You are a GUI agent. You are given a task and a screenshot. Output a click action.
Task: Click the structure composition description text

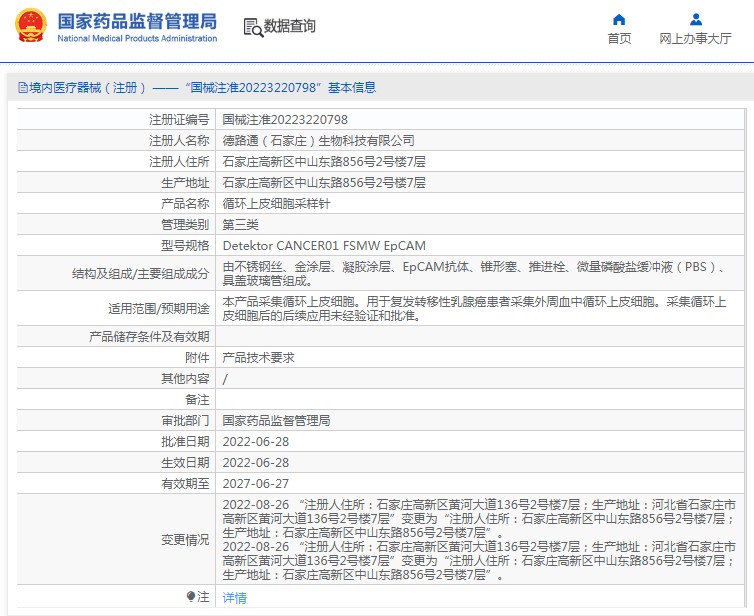click(474, 274)
